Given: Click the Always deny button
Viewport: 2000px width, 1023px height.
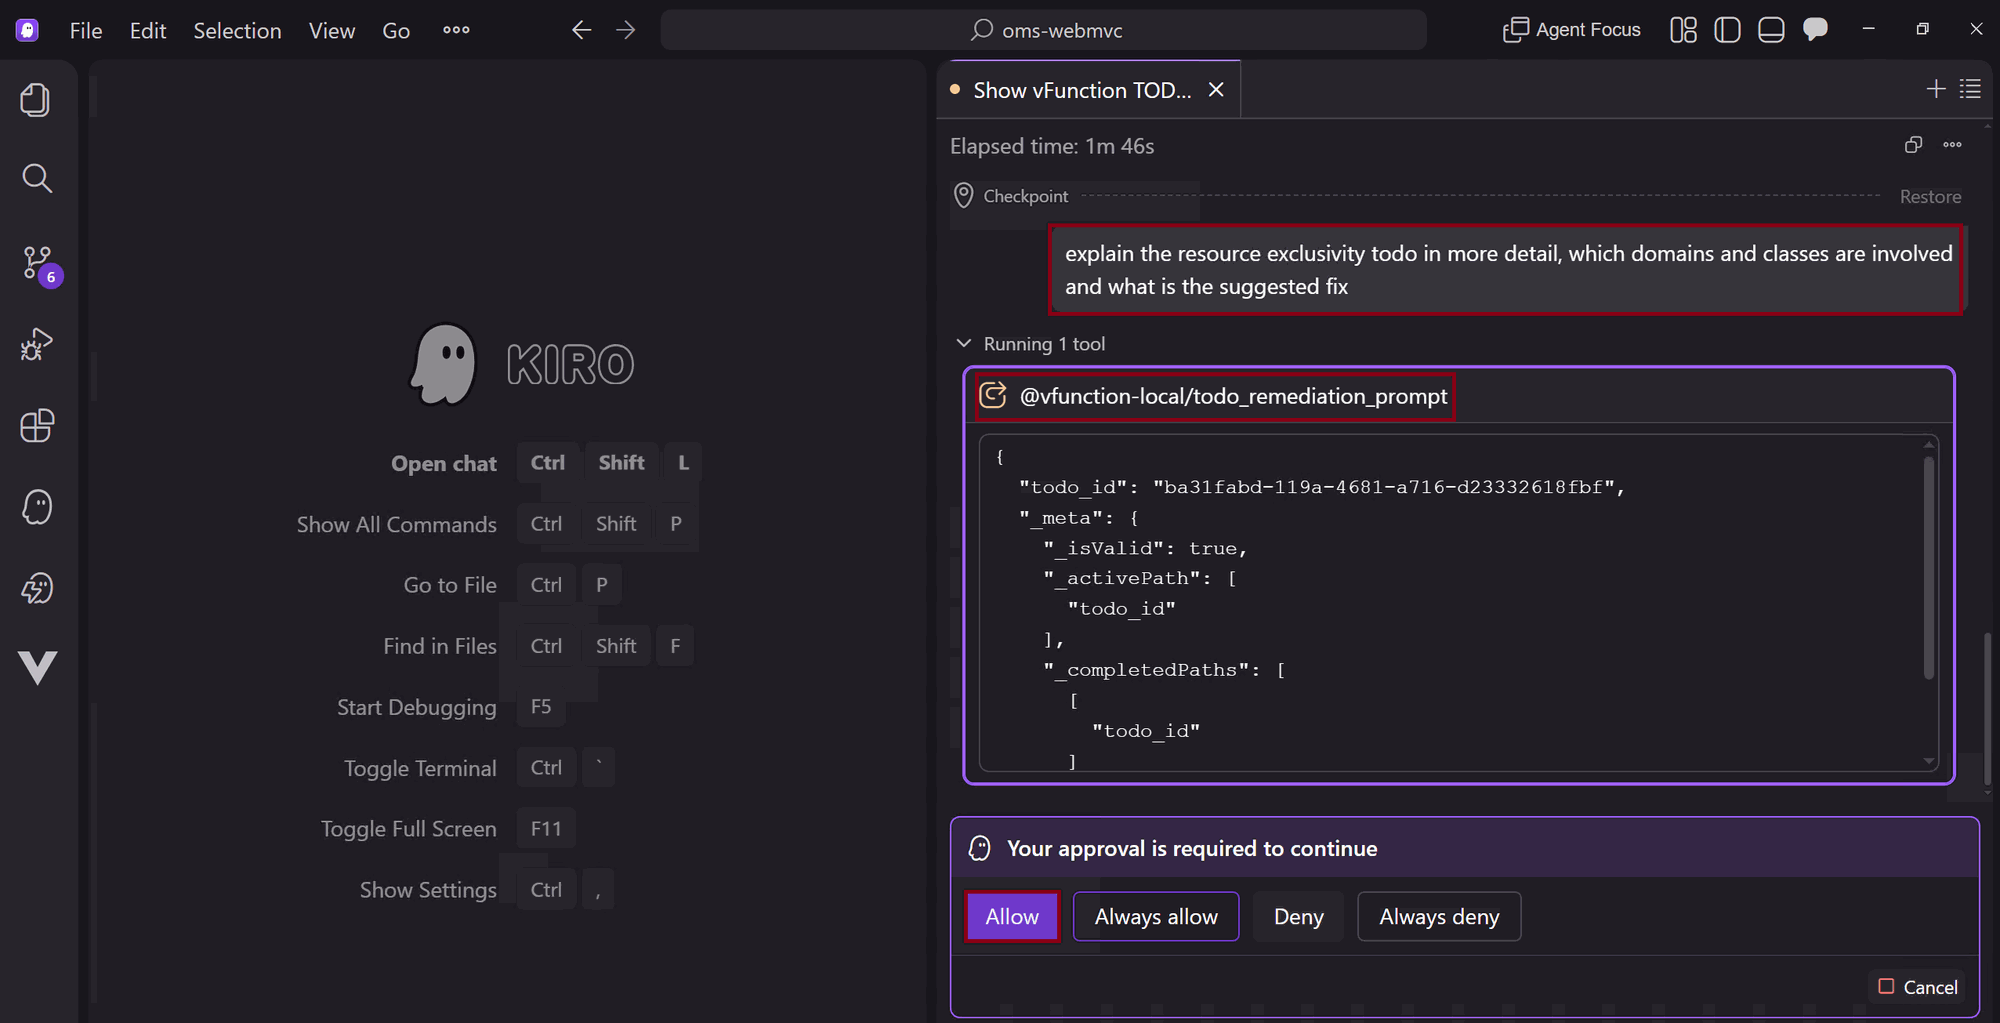Looking at the screenshot, I should [x=1439, y=916].
